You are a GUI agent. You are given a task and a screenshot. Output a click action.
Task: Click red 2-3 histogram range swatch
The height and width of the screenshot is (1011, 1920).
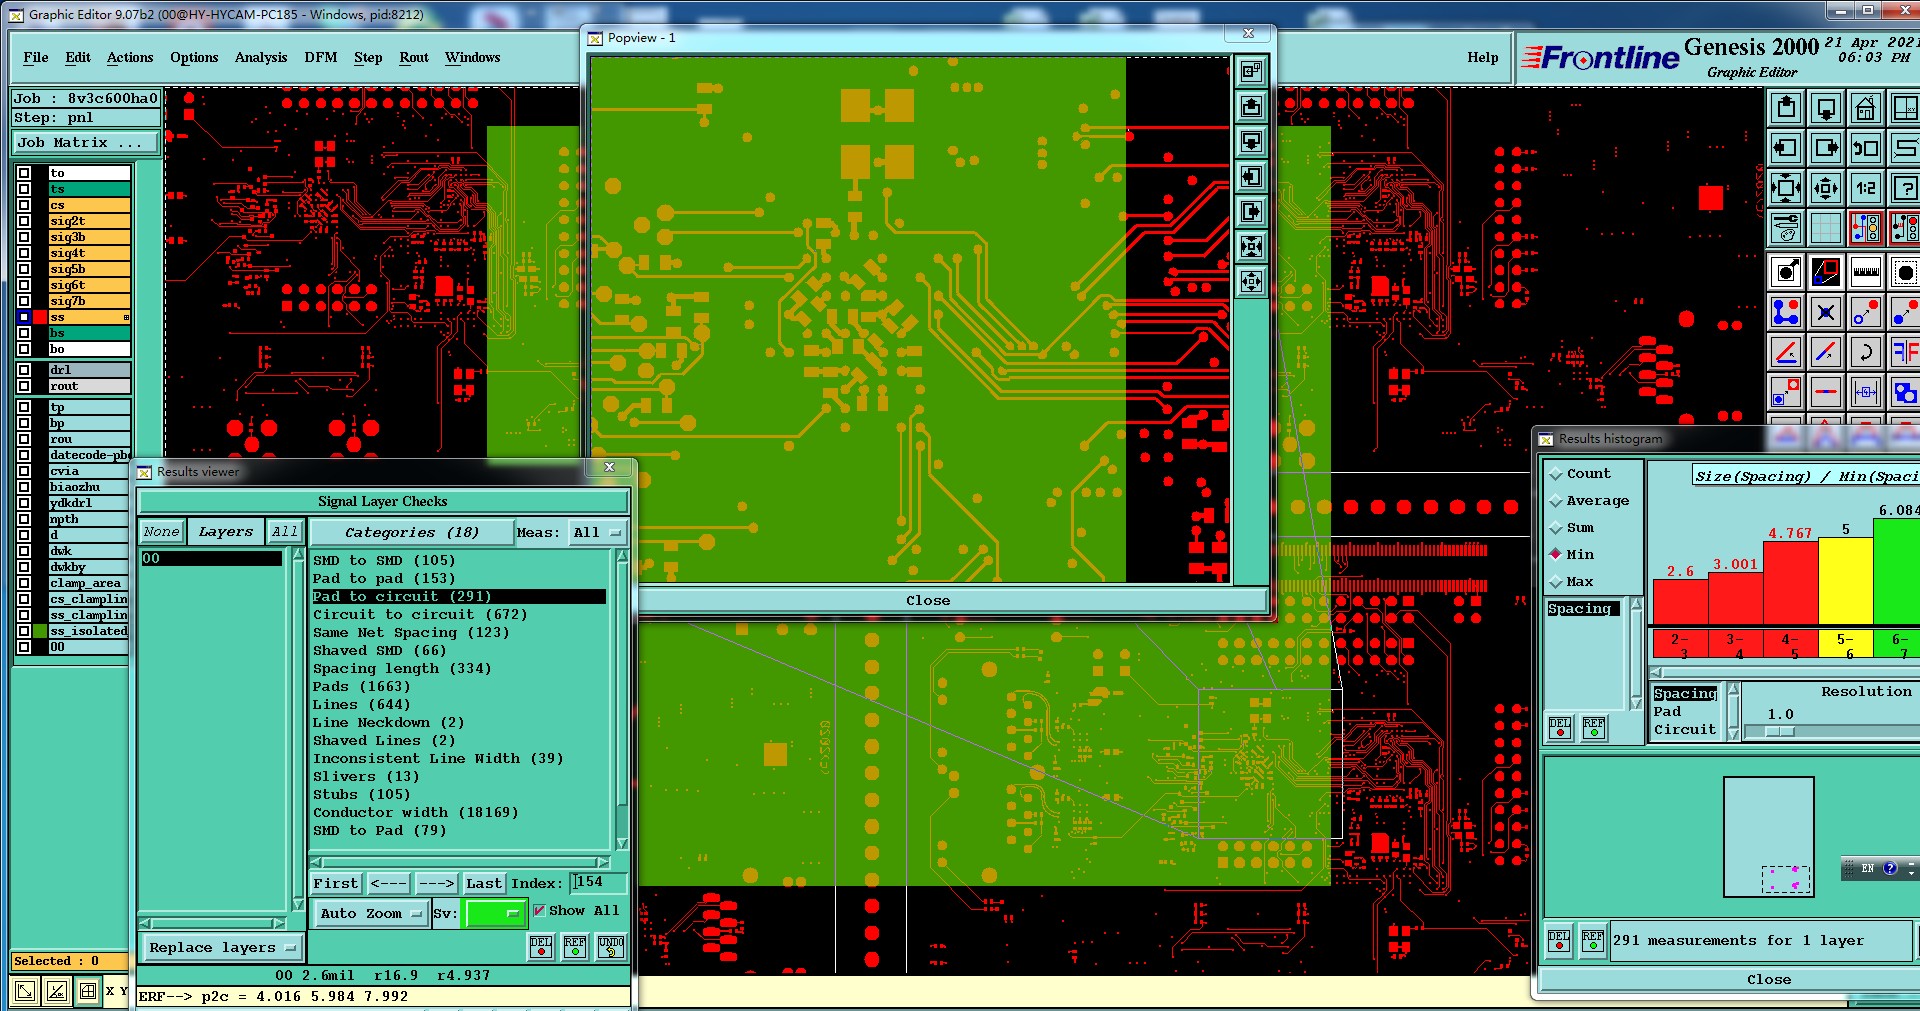[1681, 645]
